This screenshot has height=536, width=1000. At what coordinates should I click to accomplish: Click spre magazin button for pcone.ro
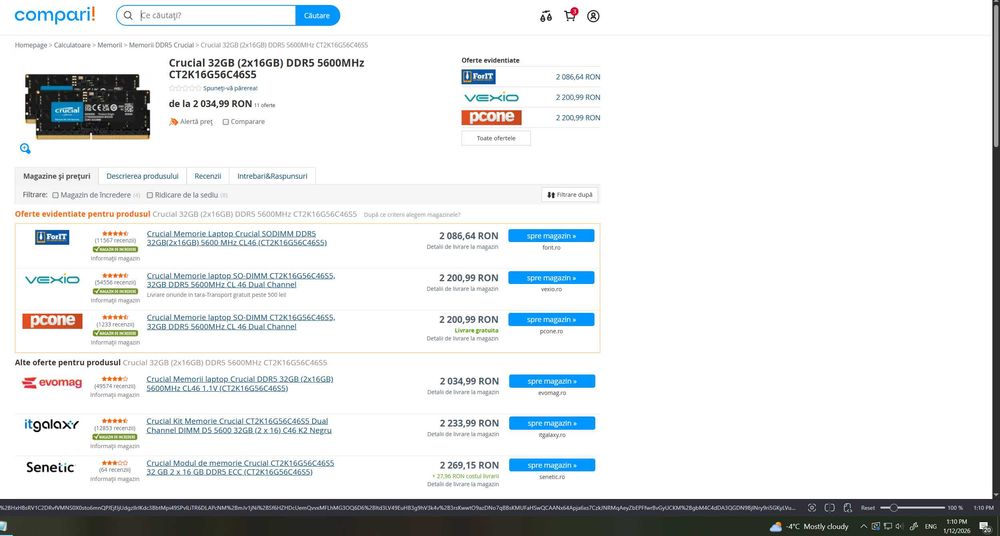click(551, 319)
